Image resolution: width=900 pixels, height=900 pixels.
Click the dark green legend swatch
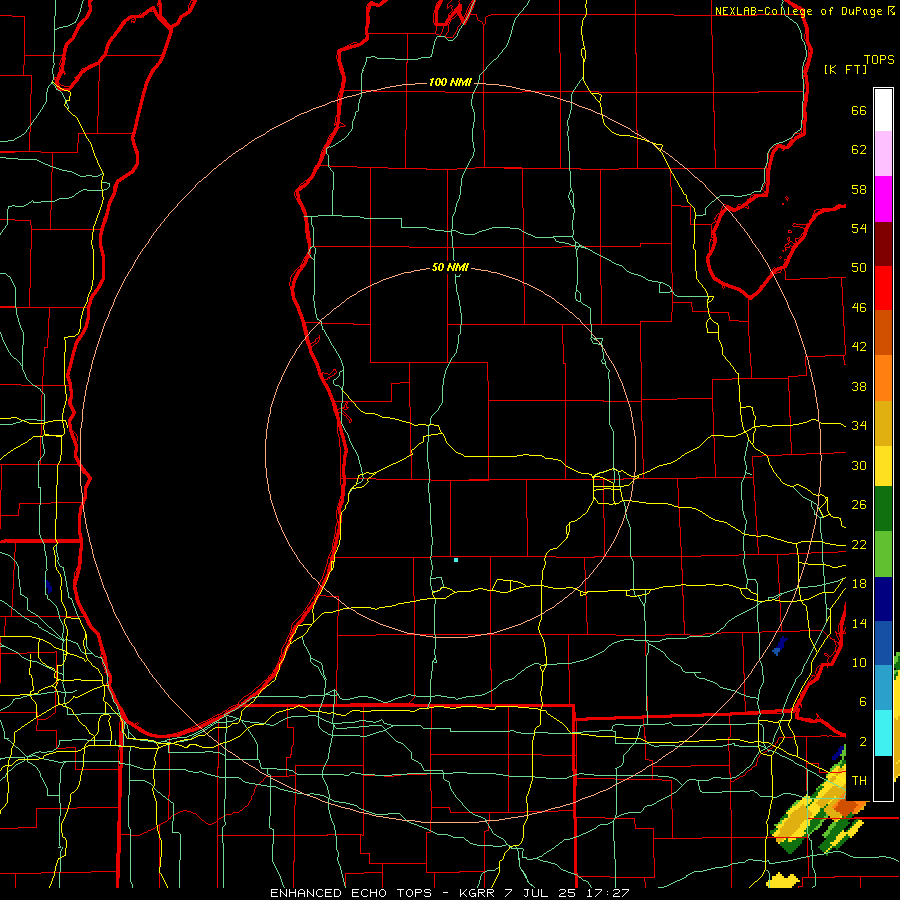tap(883, 509)
